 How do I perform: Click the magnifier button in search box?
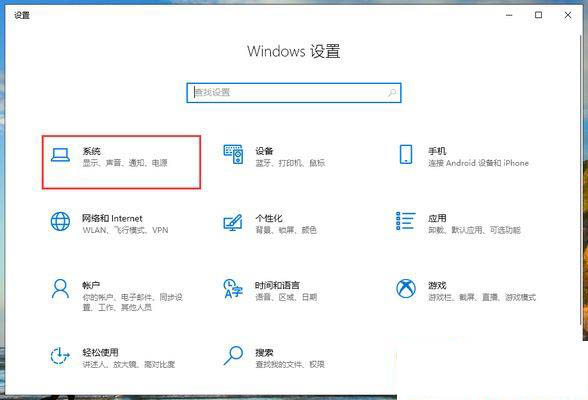tap(392, 93)
